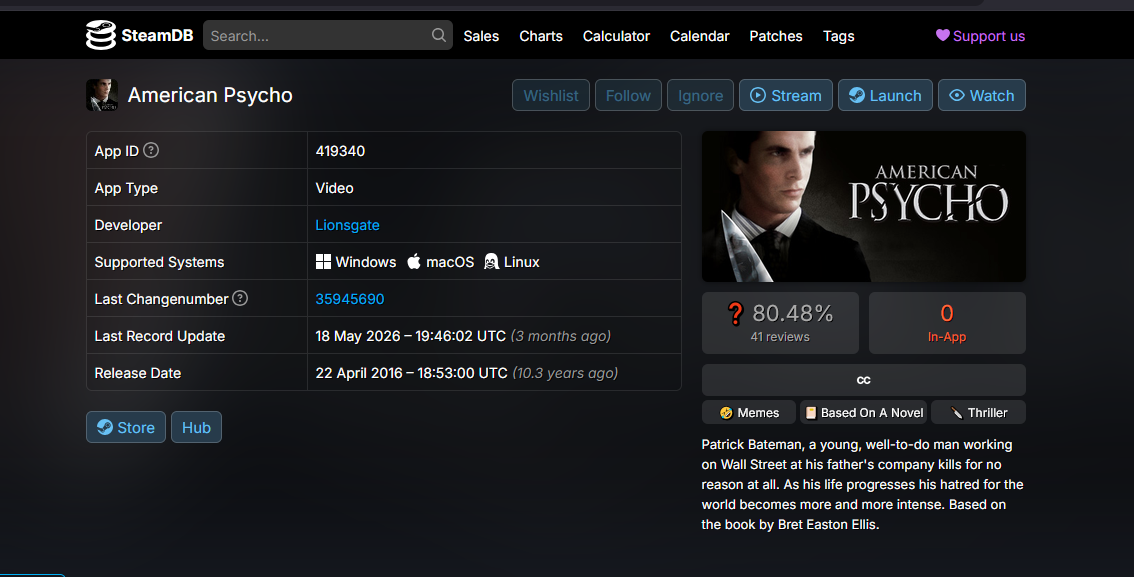Image resolution: width=1134 pixels, height=577 pixels.
Task: Click the Linux penguin icon
Action: 491,262
